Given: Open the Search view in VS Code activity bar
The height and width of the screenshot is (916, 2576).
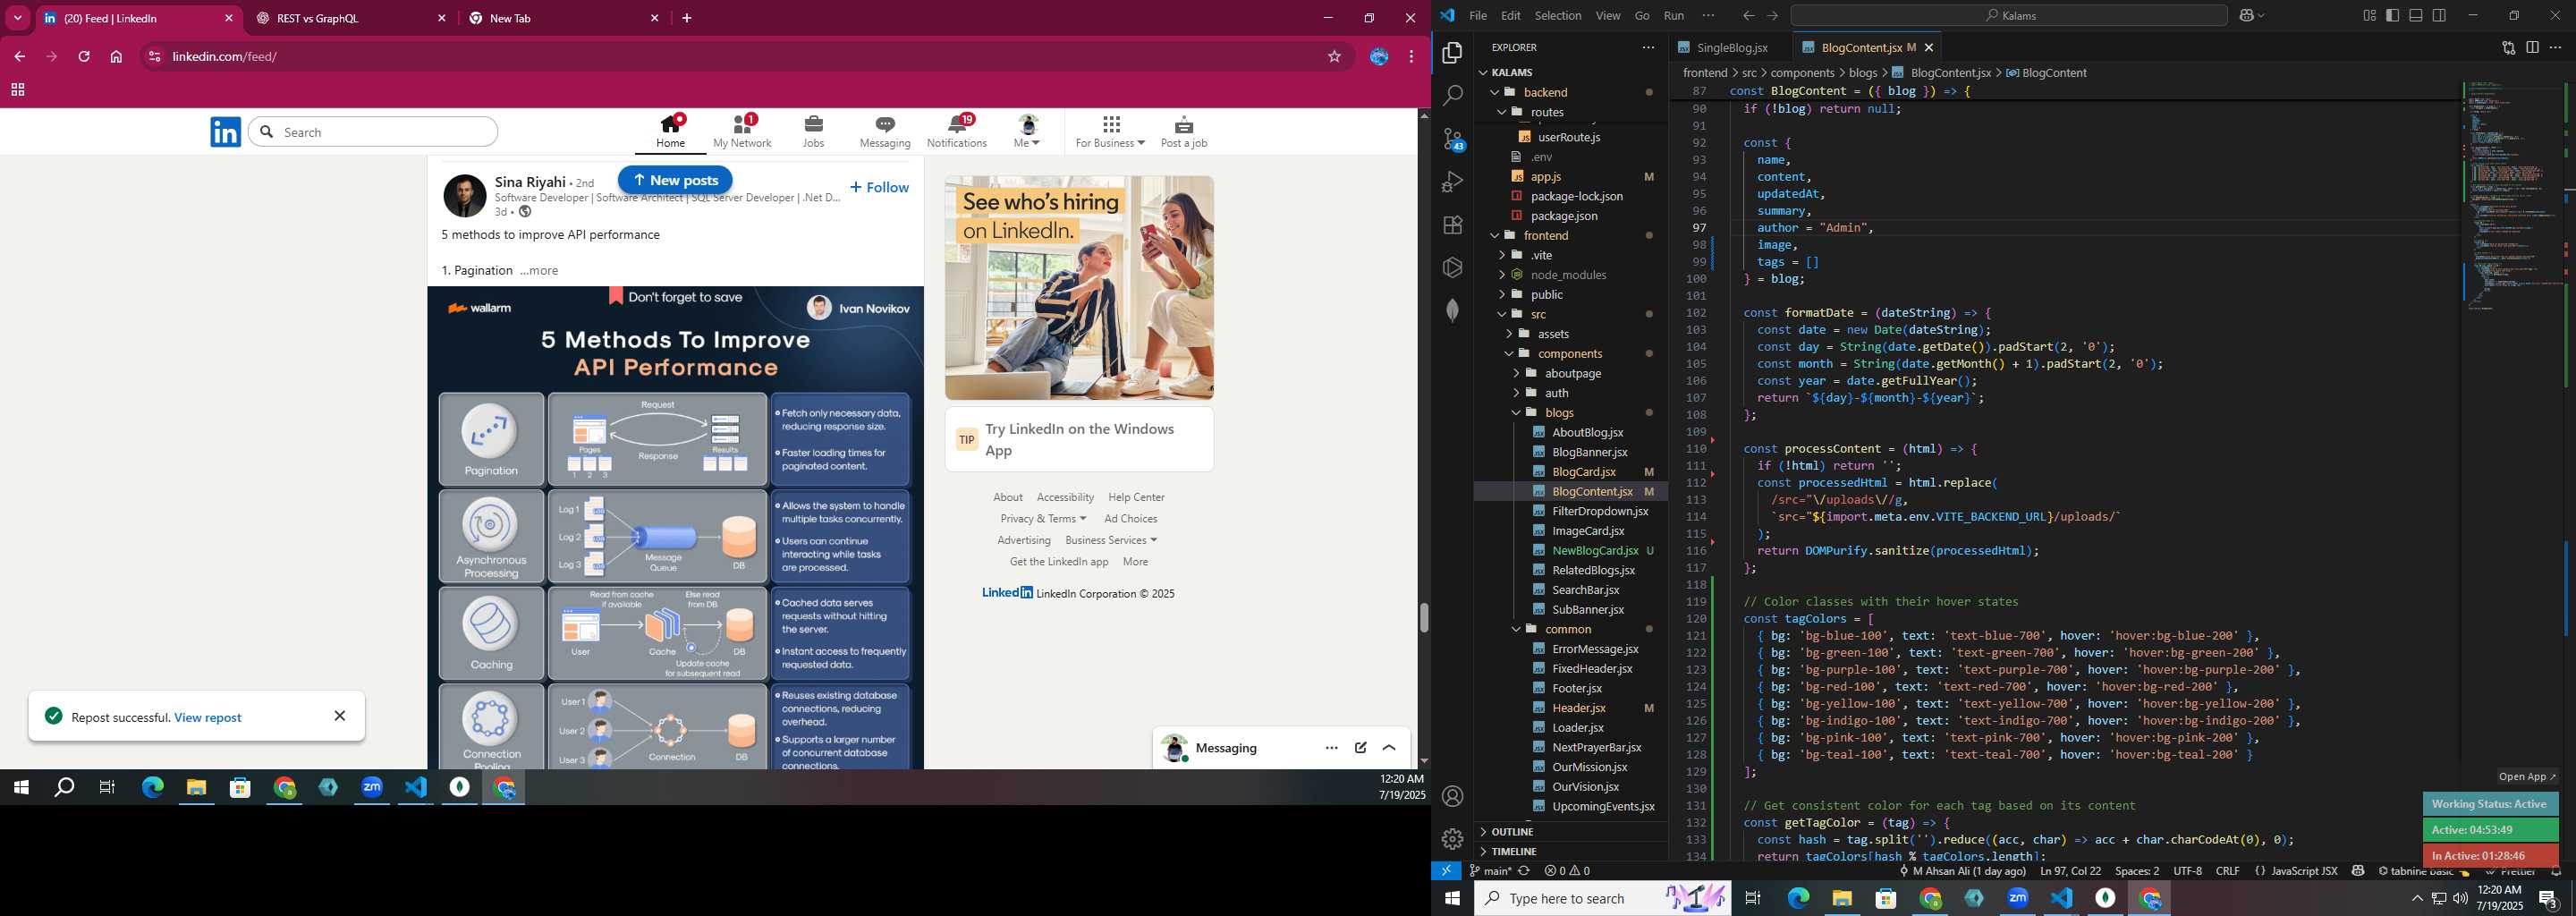Looking at the screenshot, I should coord(1453,96).
